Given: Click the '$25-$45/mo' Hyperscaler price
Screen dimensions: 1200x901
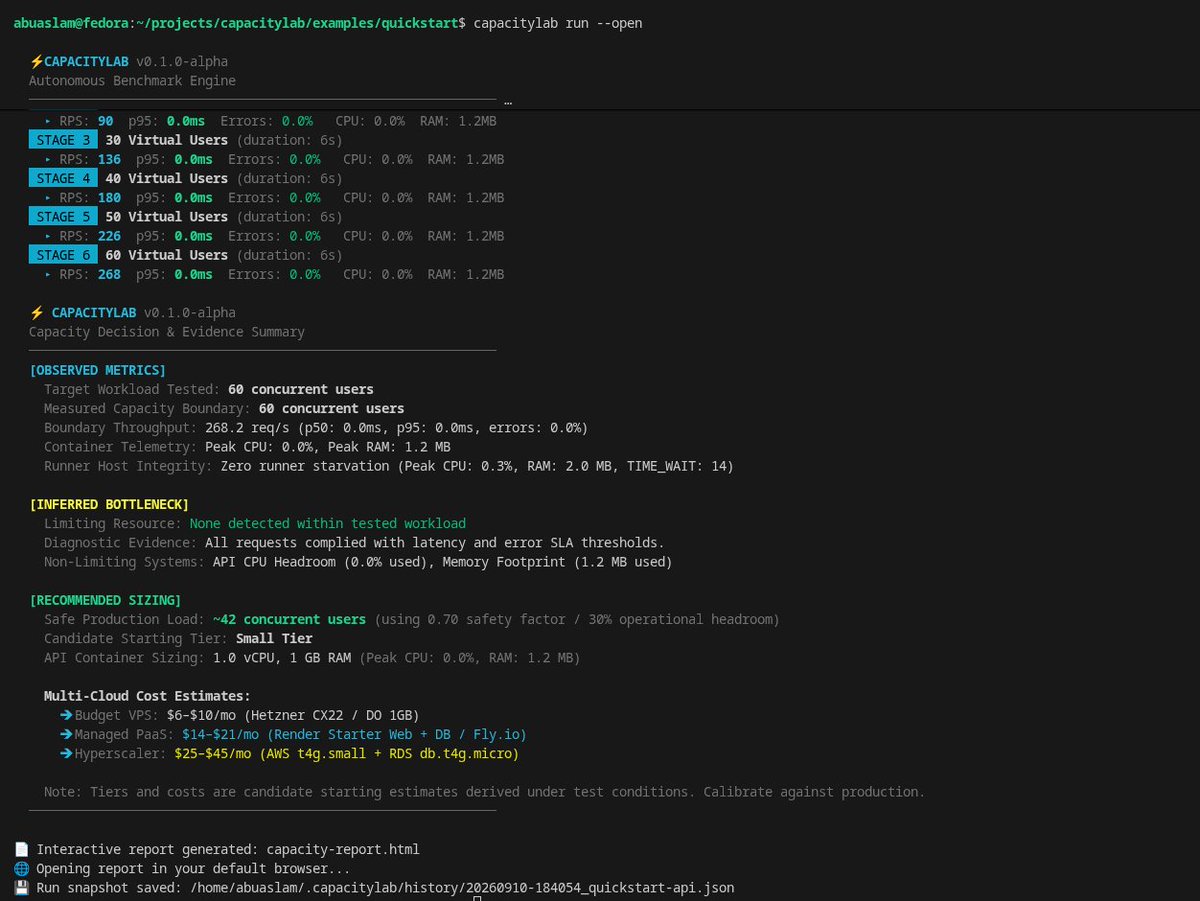Looking at the screenshot, I should tap(212, 753).
